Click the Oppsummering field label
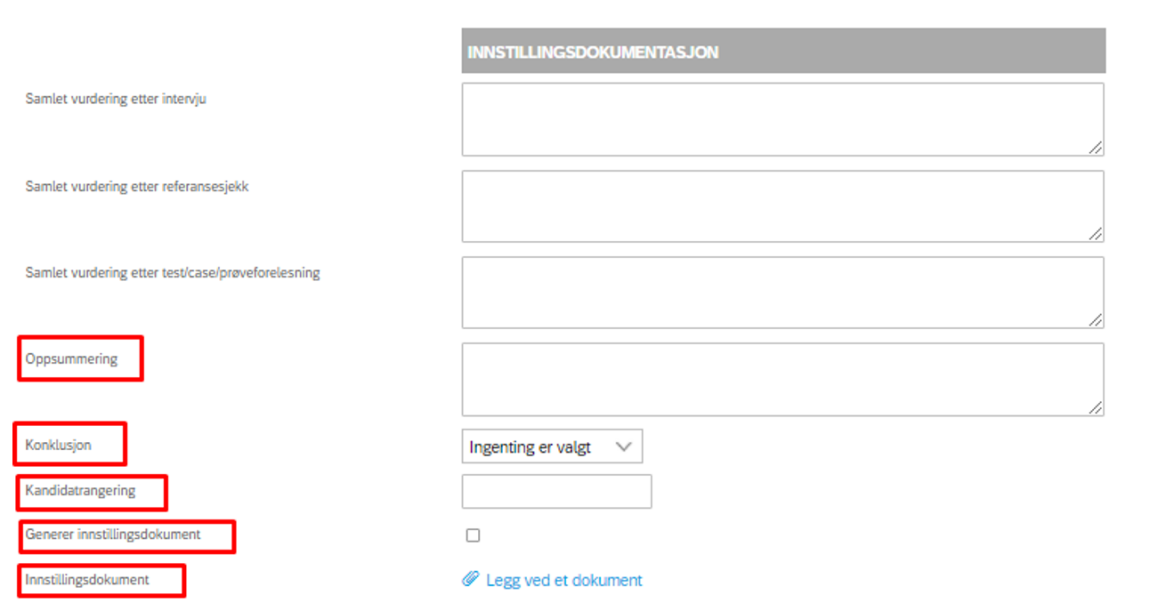Image resolution: width=1150 pixels, height=611 pixels. 71,359
